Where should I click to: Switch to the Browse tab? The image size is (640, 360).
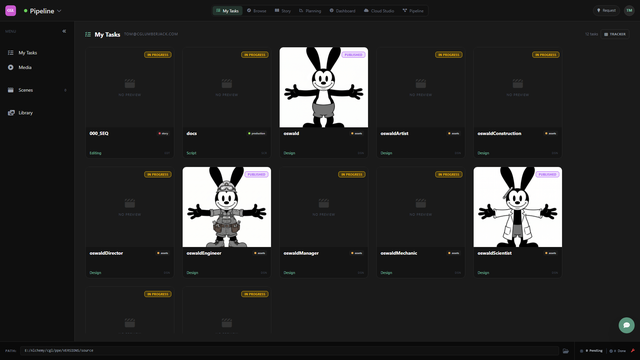(256, 11)
